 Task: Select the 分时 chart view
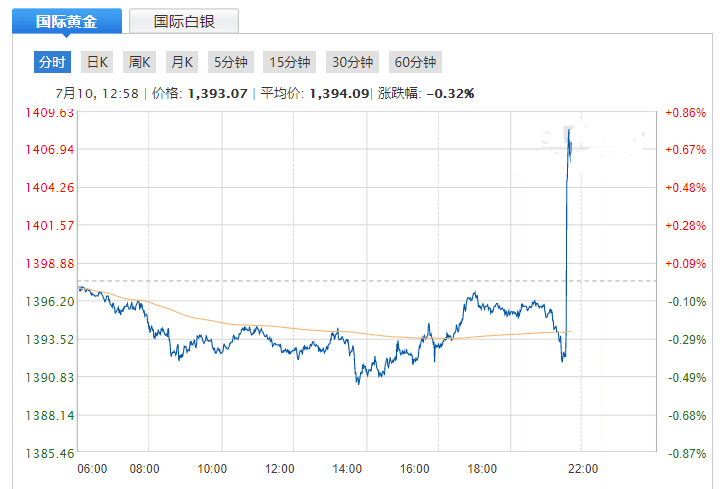point(52,62)
